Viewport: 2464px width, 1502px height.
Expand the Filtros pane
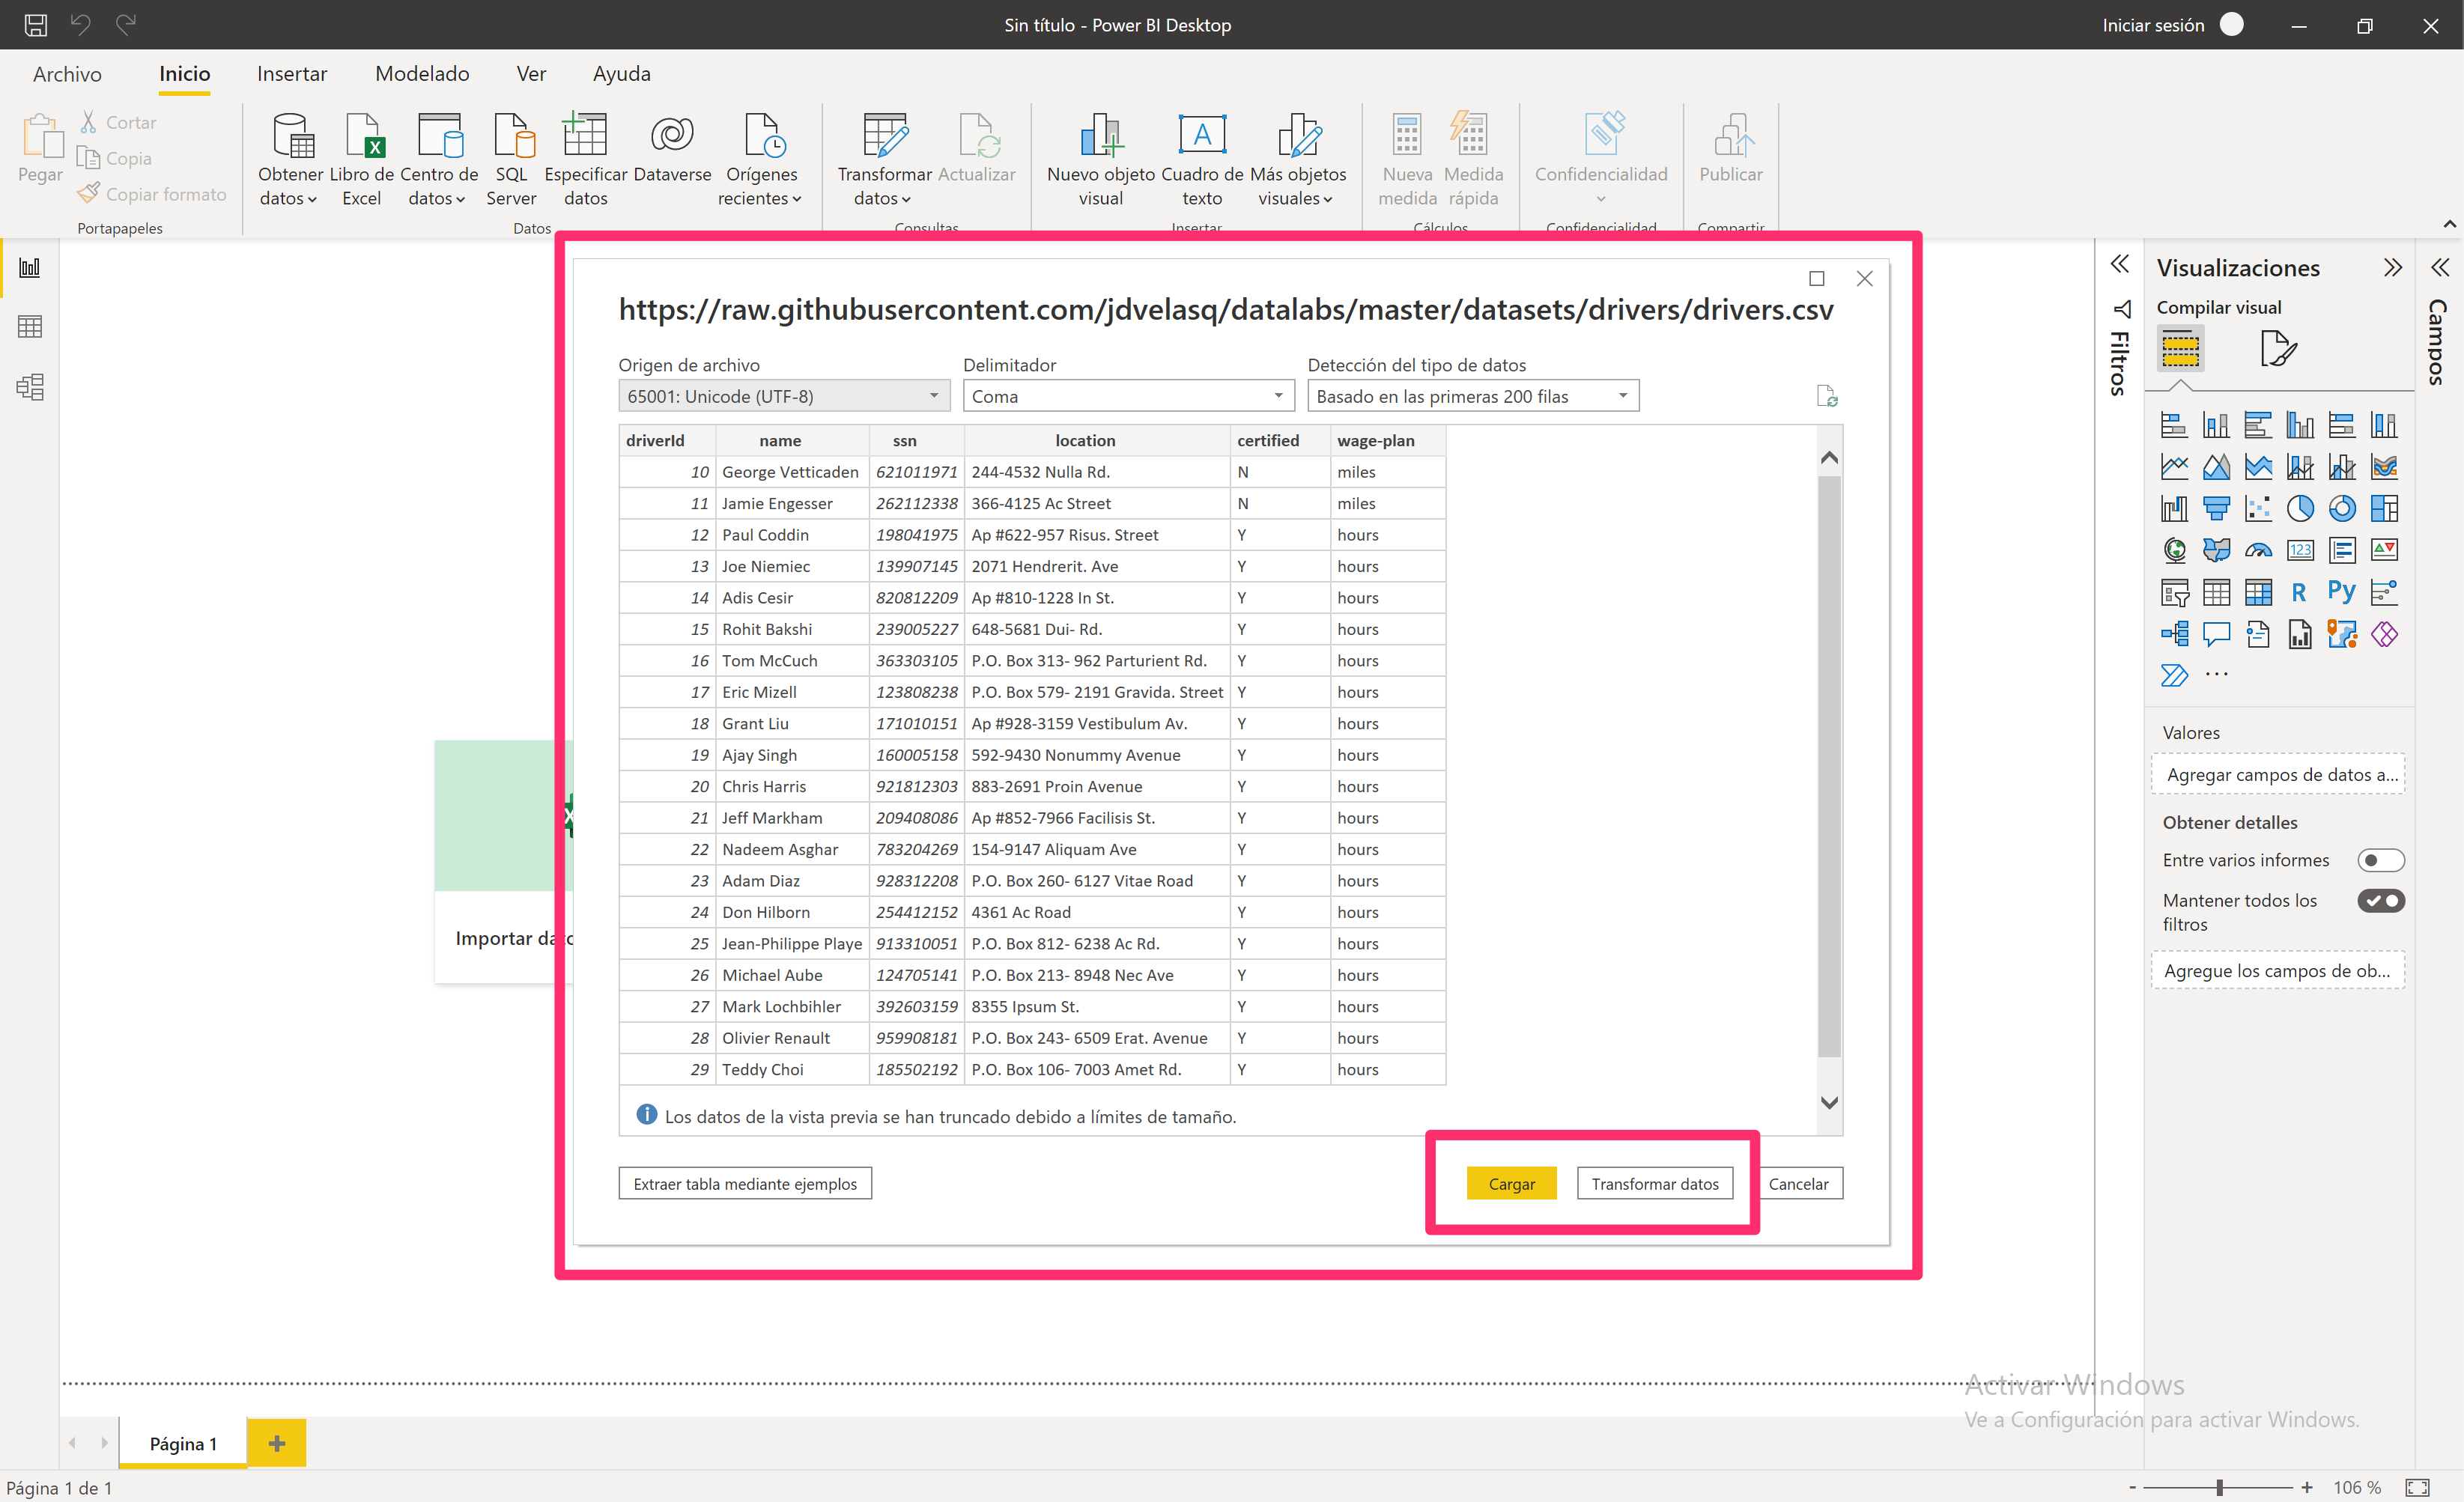(x=2120, y=265)
